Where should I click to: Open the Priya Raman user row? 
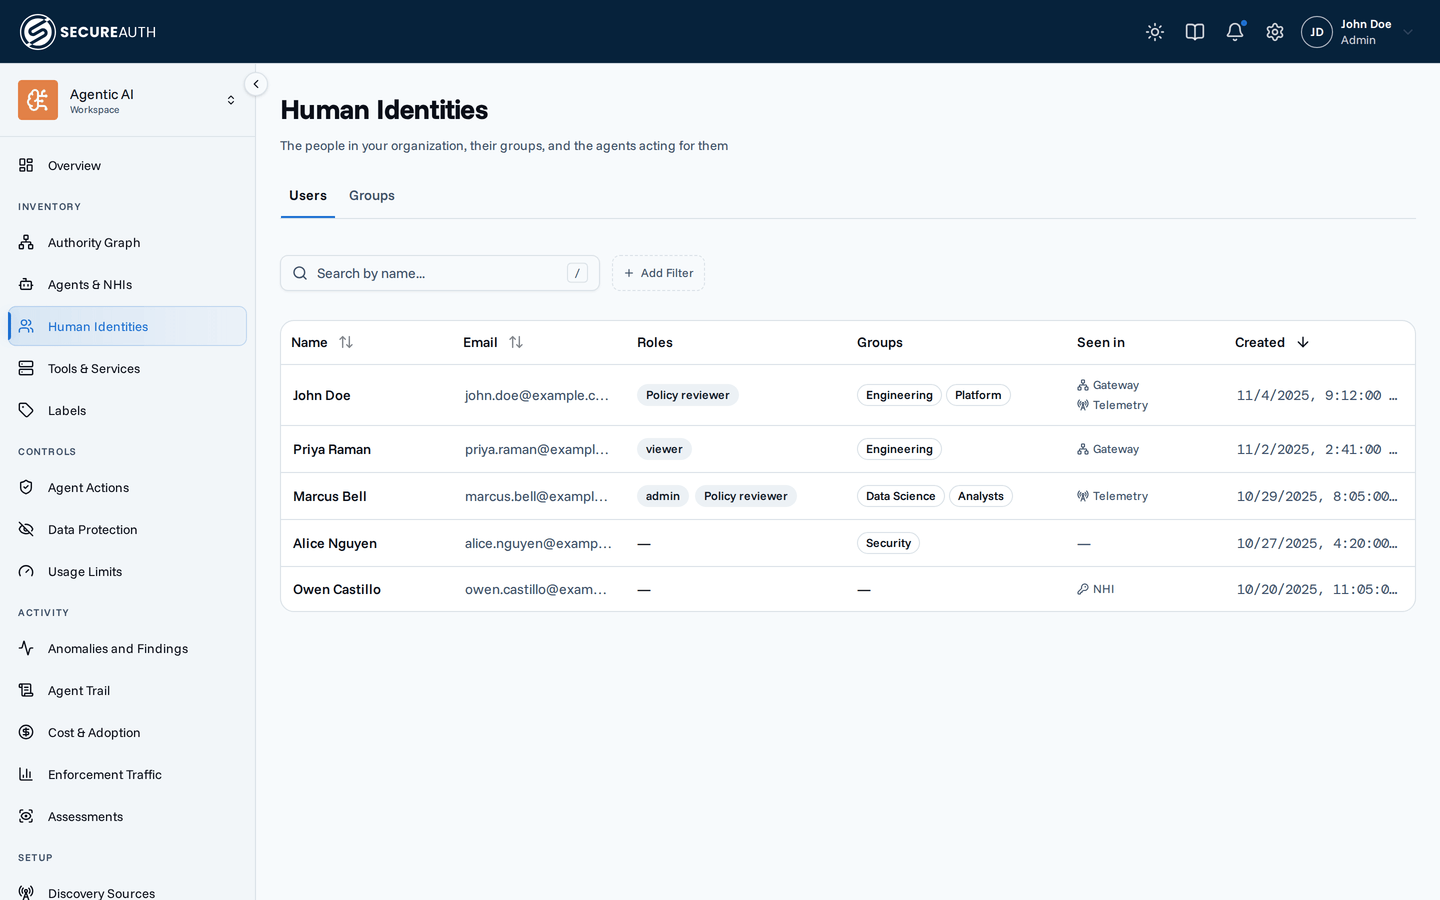[848, 450]
